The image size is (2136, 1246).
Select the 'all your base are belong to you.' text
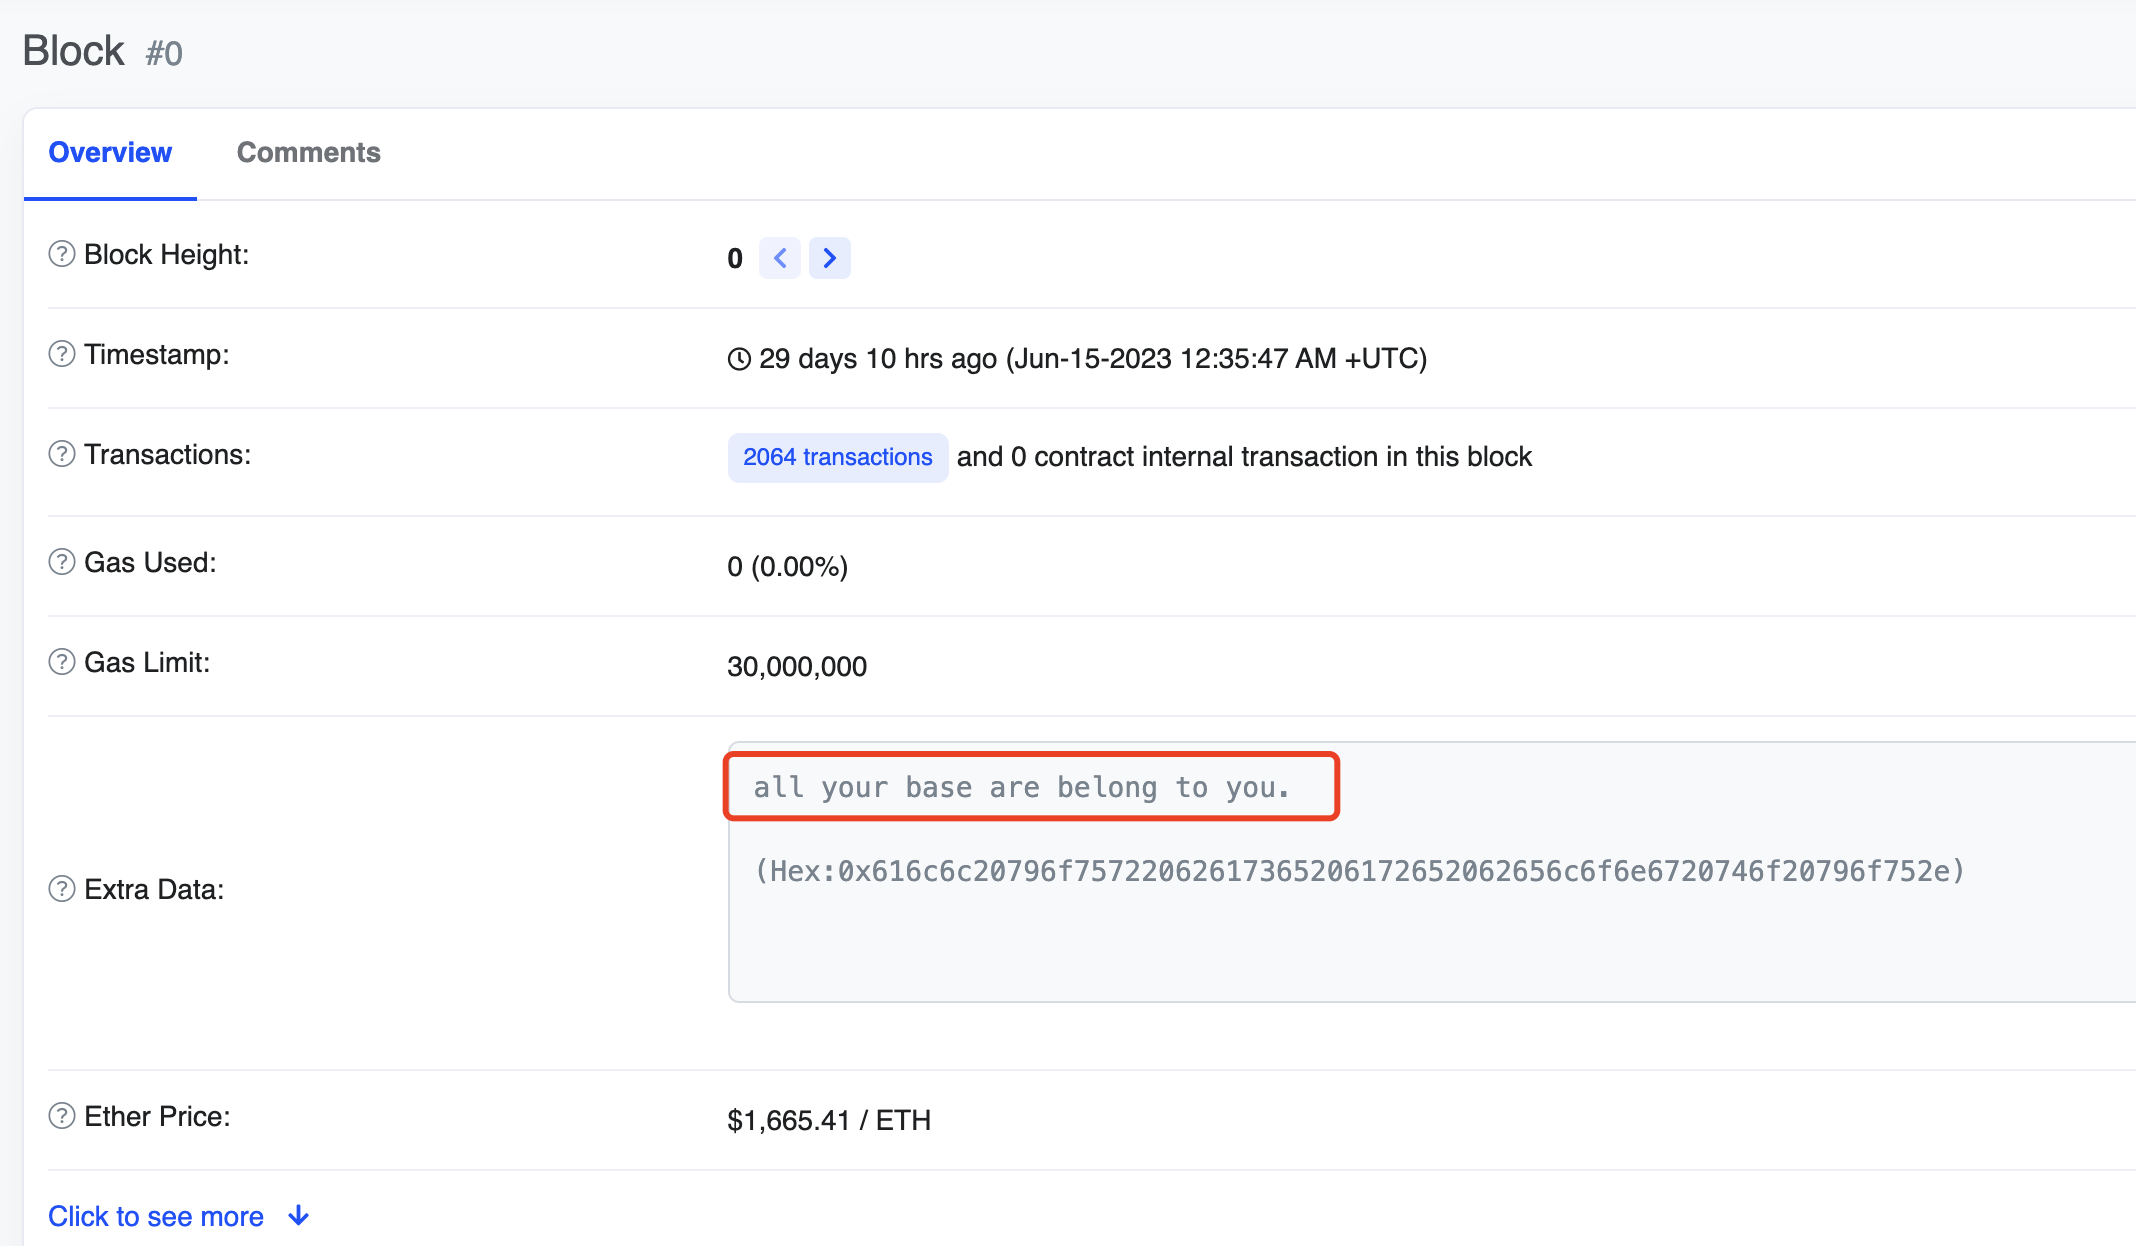1022,788
